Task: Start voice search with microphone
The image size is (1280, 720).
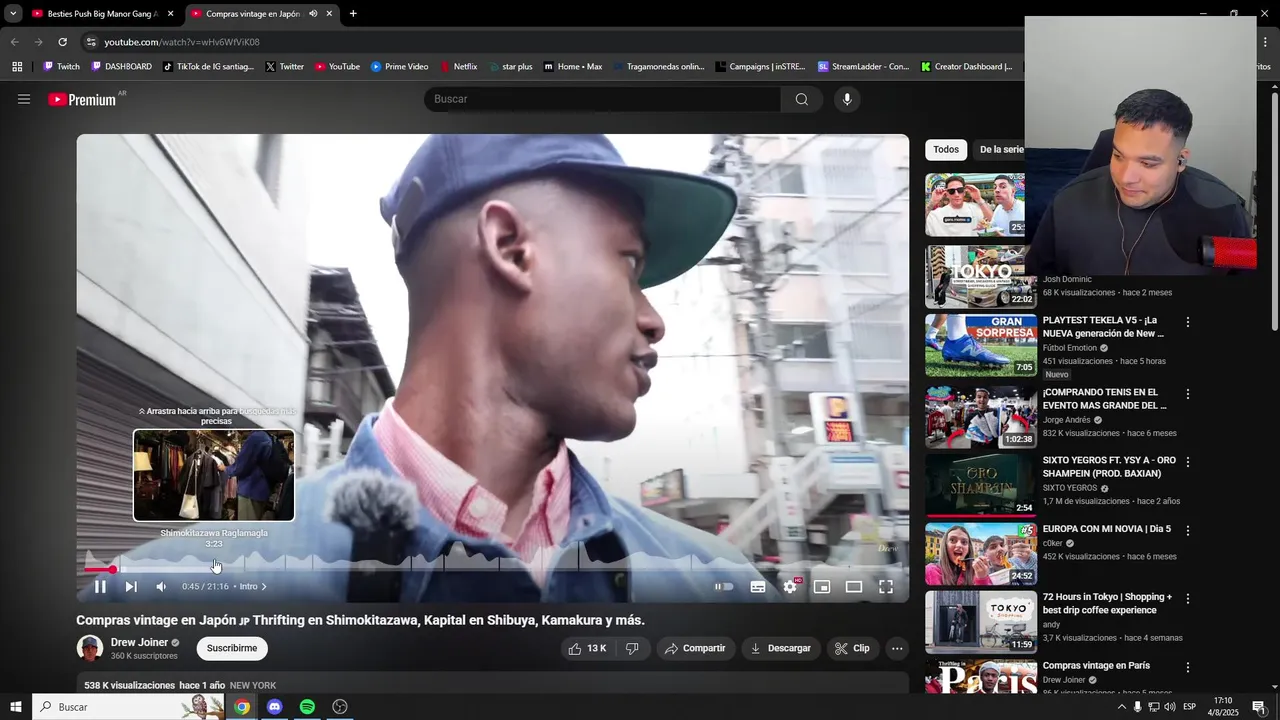Action: pyautogui.click(x=847, y=99)
